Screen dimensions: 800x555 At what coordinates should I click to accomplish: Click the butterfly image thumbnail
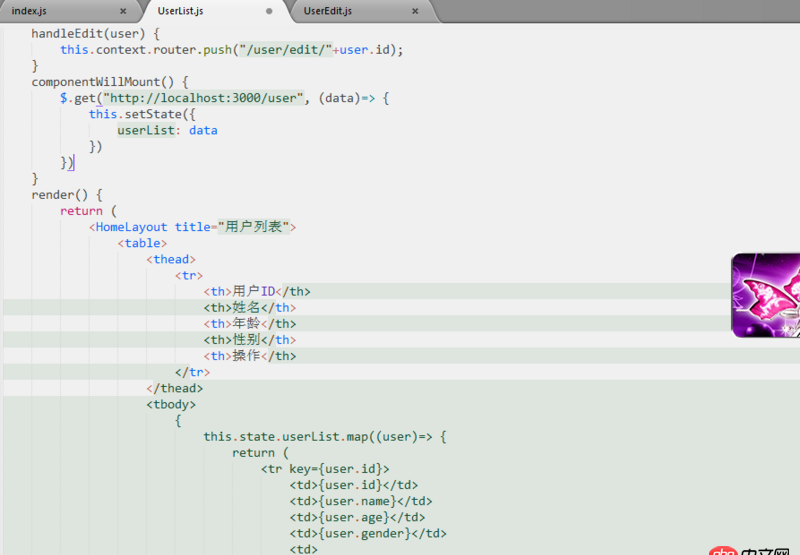click(766, 295)
